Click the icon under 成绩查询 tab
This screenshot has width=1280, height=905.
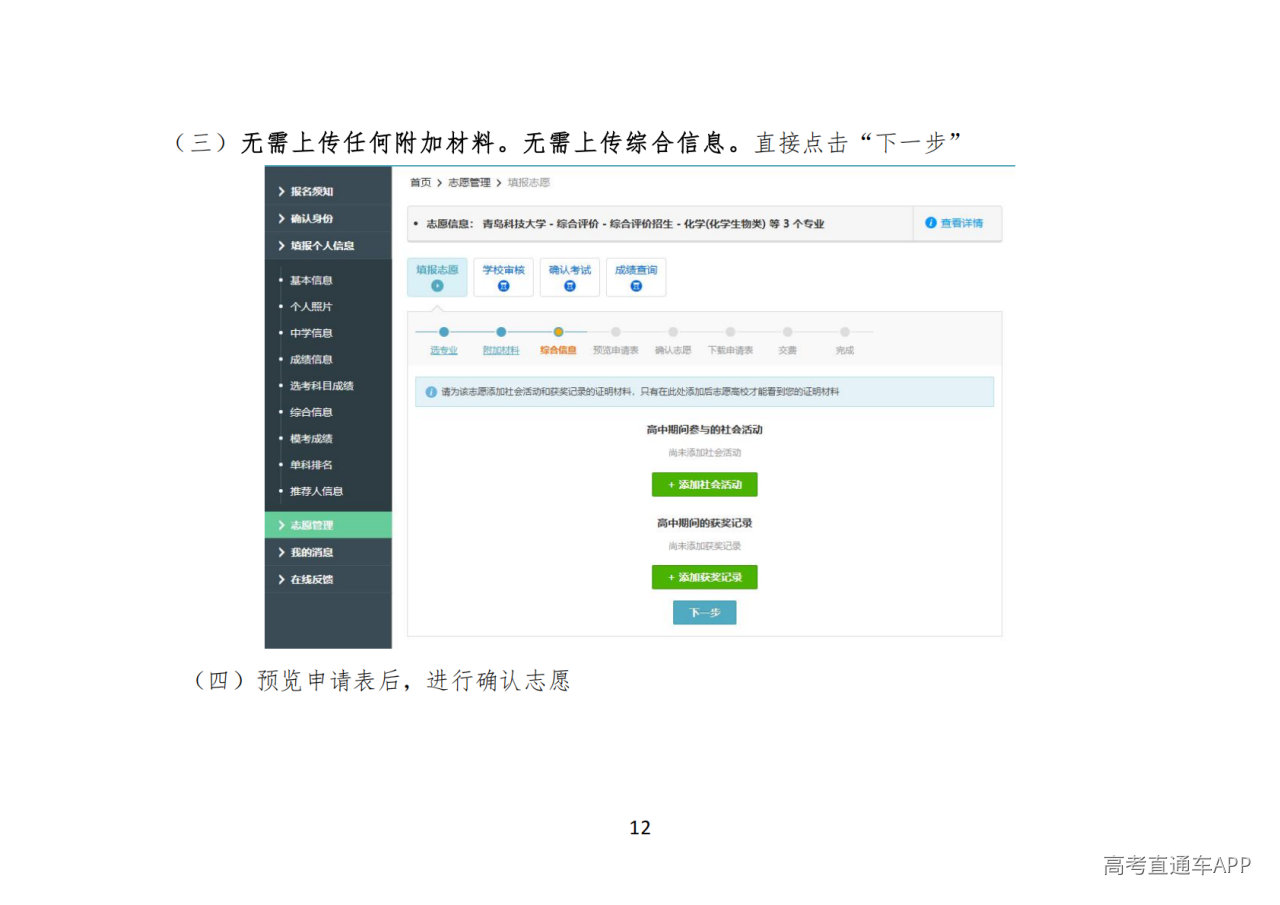[636, 286]
